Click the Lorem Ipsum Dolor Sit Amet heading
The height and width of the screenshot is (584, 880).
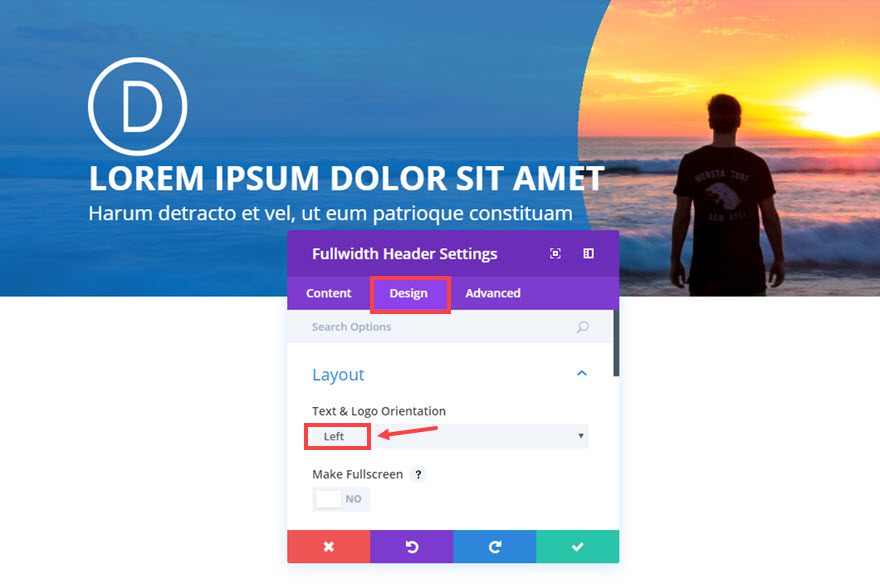tap(346, 178)
